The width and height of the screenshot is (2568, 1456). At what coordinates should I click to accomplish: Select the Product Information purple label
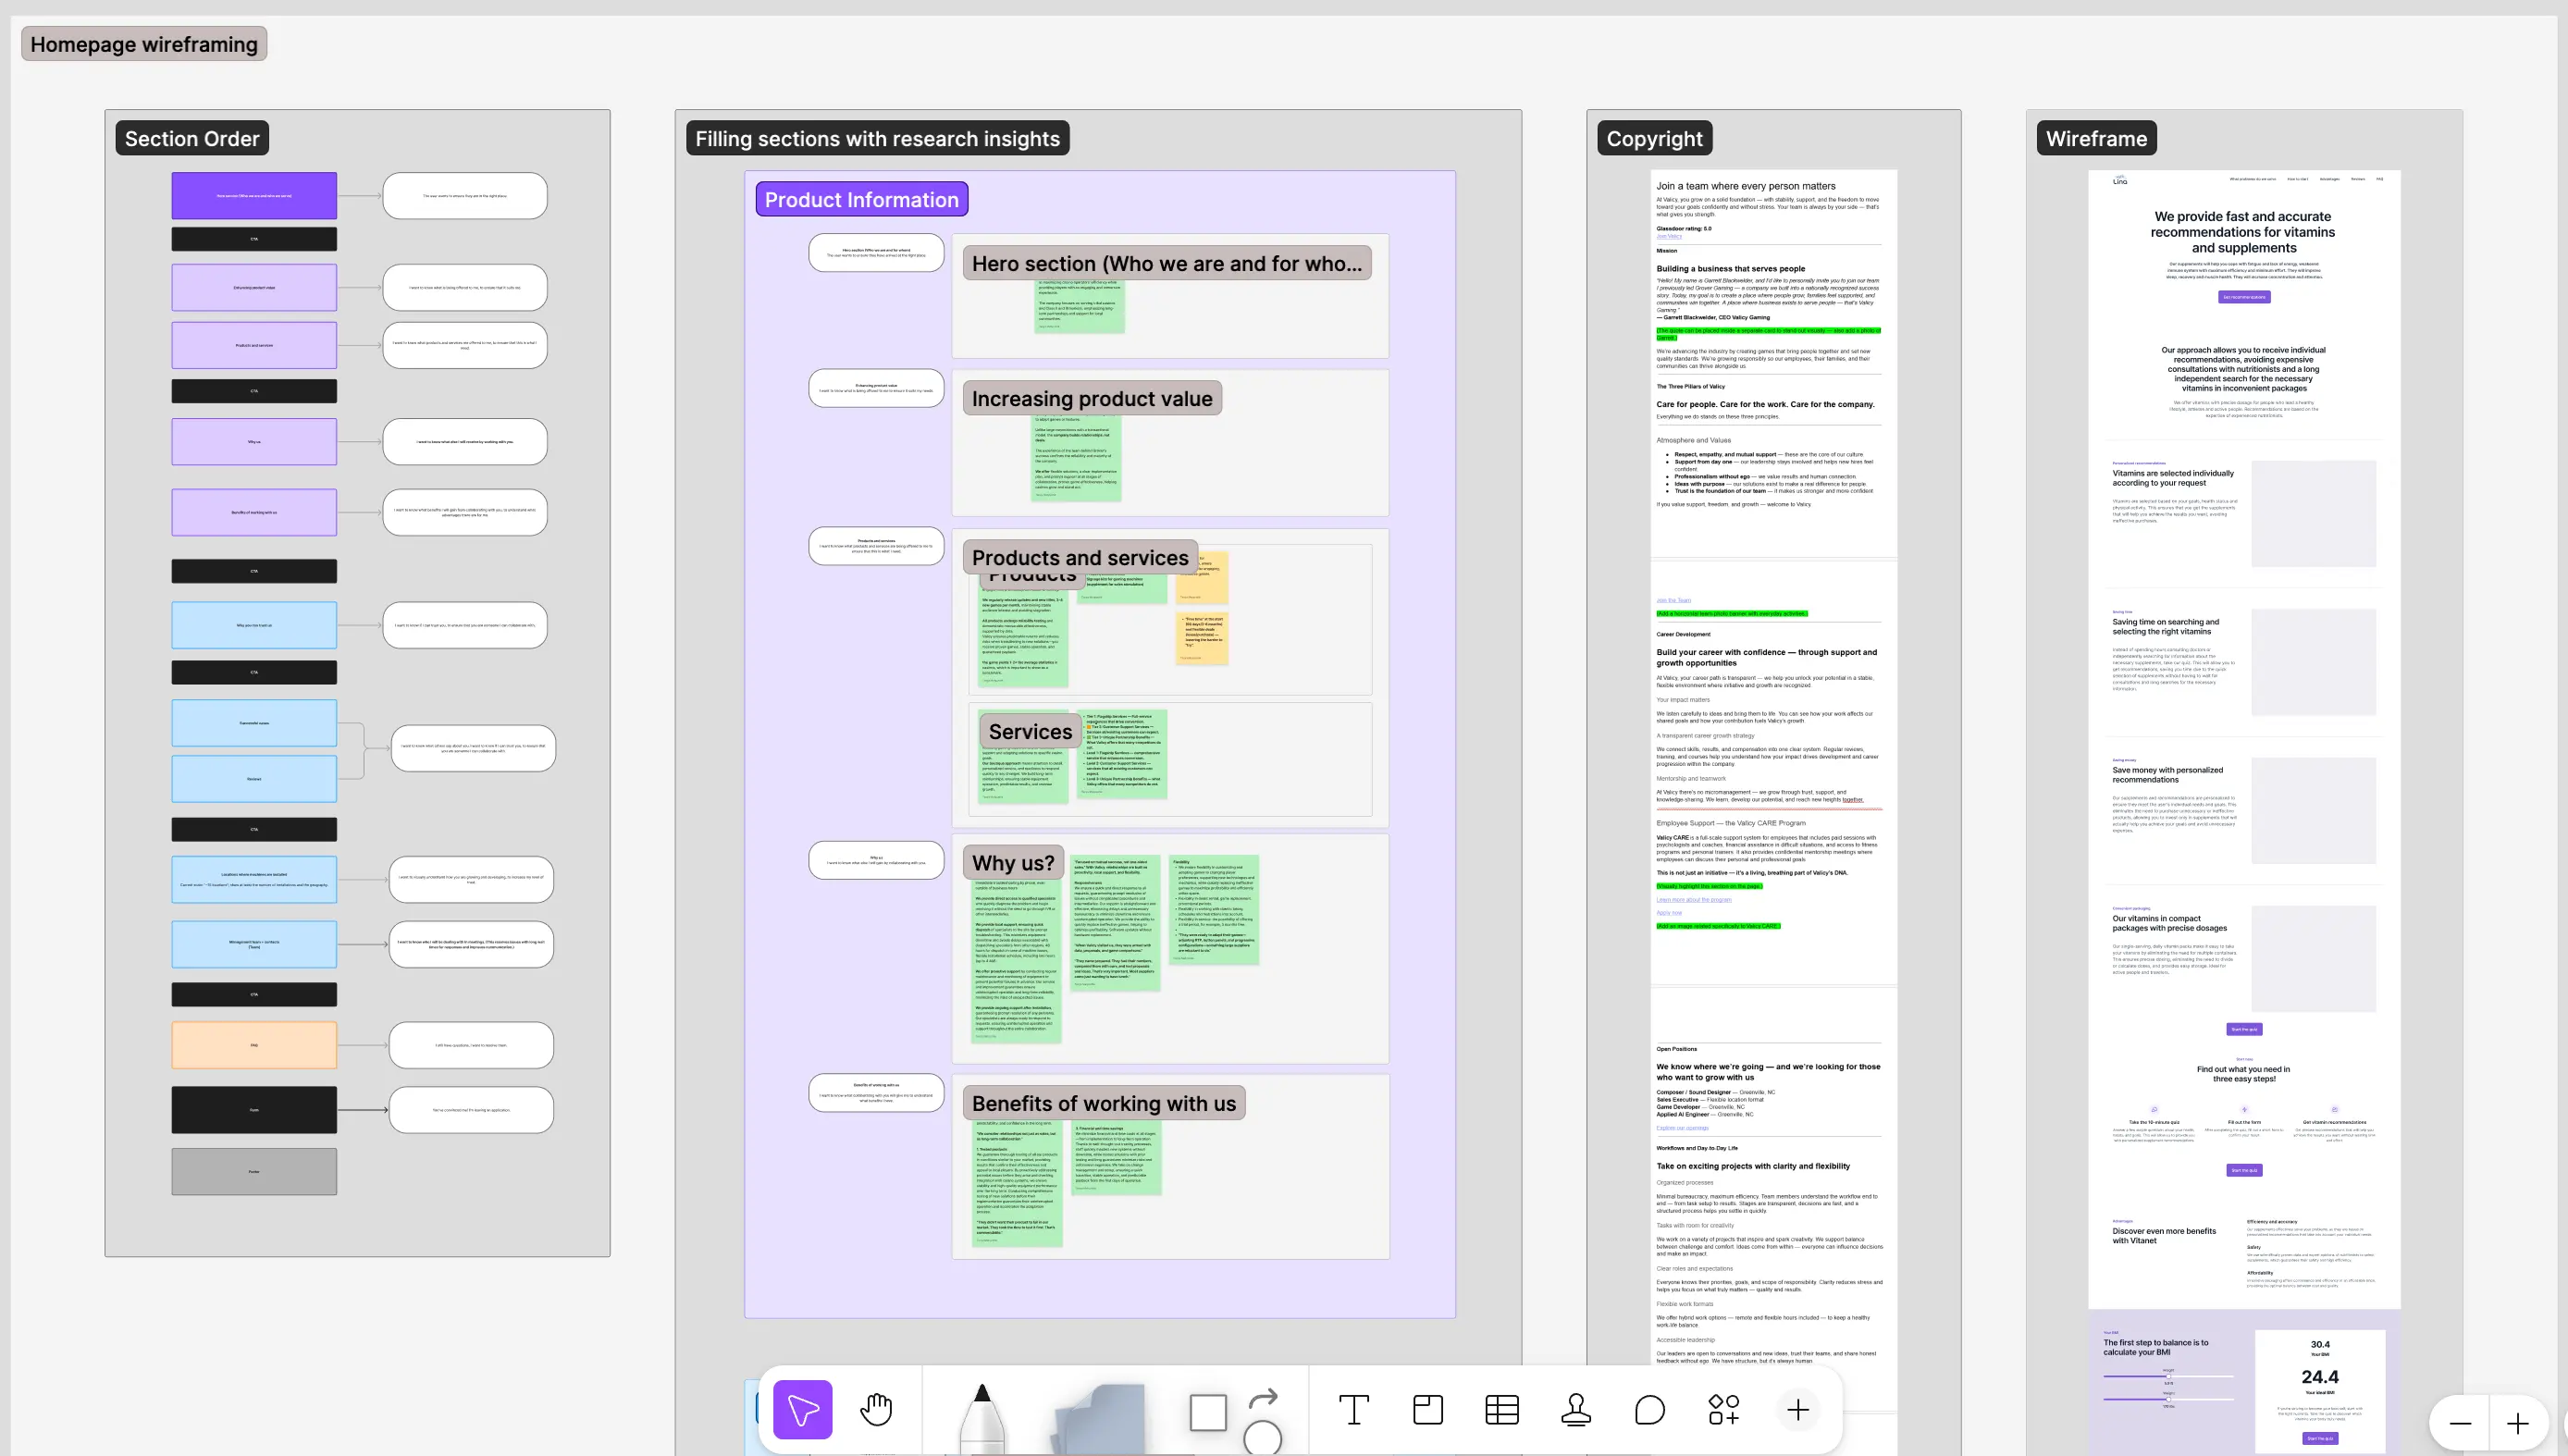(861, 199)
